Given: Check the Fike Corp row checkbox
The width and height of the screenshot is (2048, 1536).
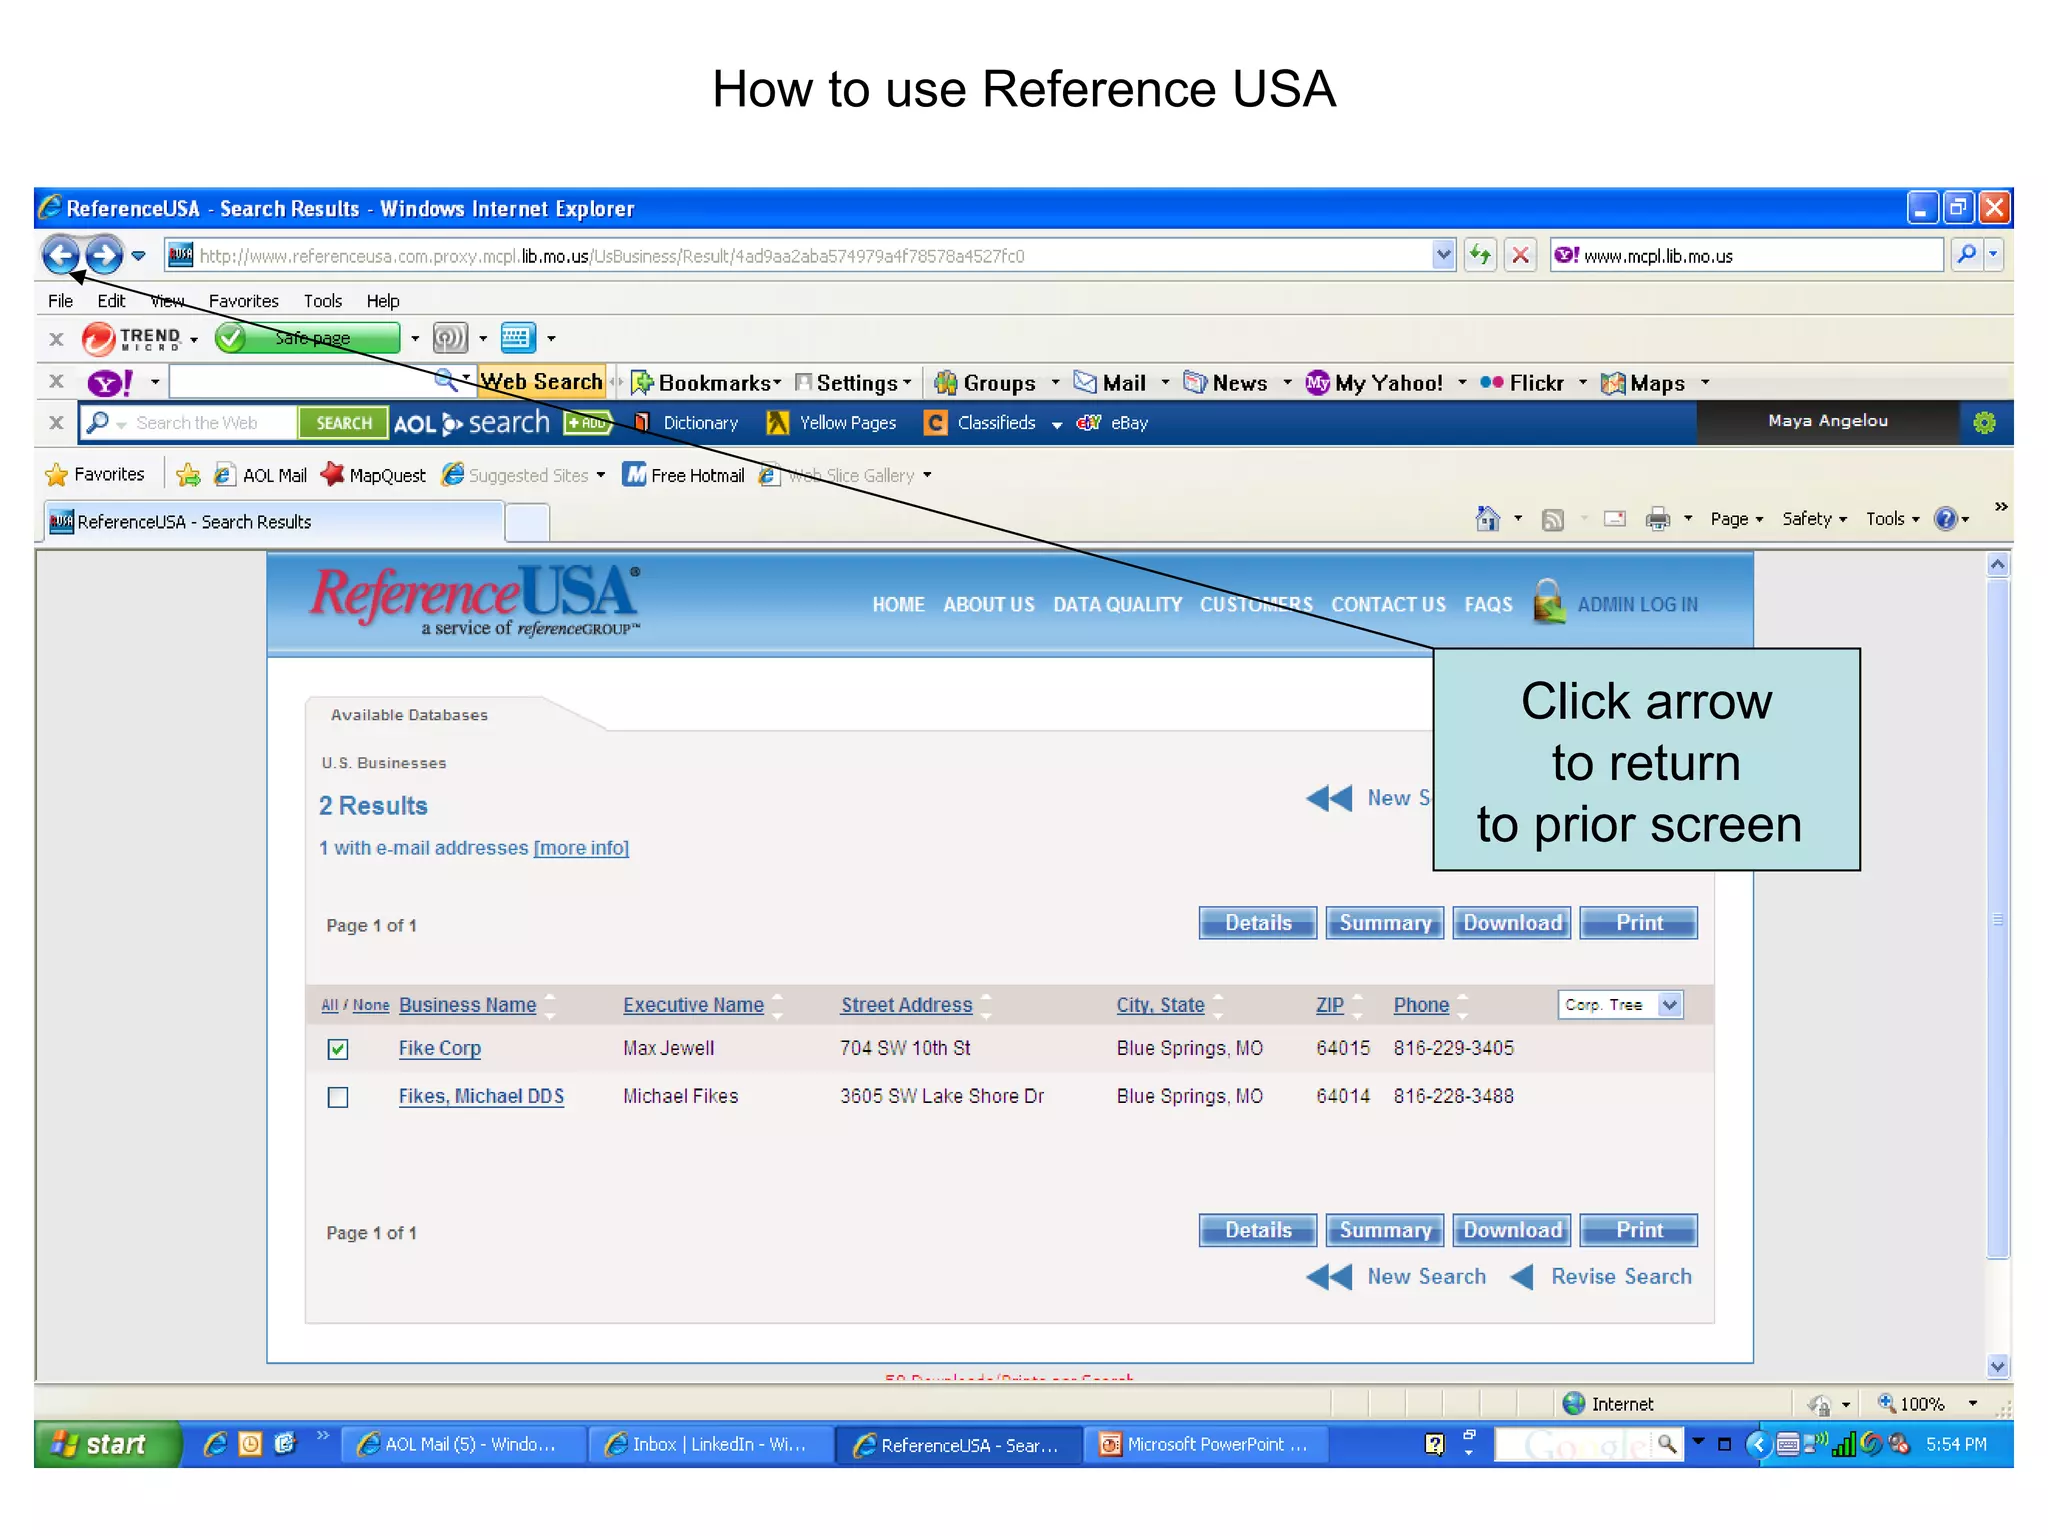Looking at the screenshot, I should click(338, 1049).
